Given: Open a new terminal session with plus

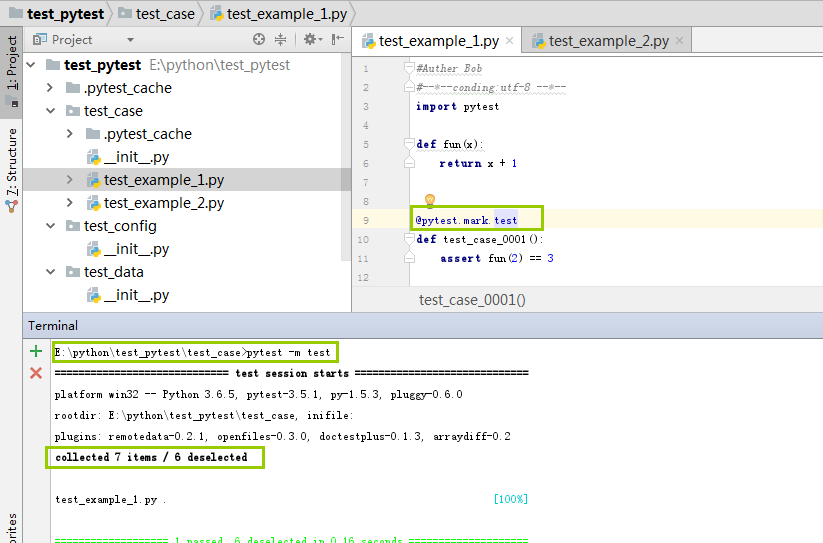Looking at the screenshot, I should pyautogui.click(x=36, y=351).
